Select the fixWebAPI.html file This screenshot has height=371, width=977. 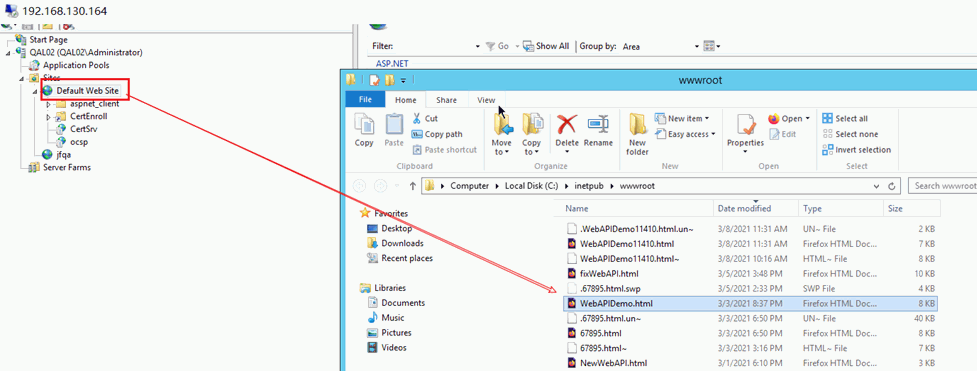click(x=750, y=273)
